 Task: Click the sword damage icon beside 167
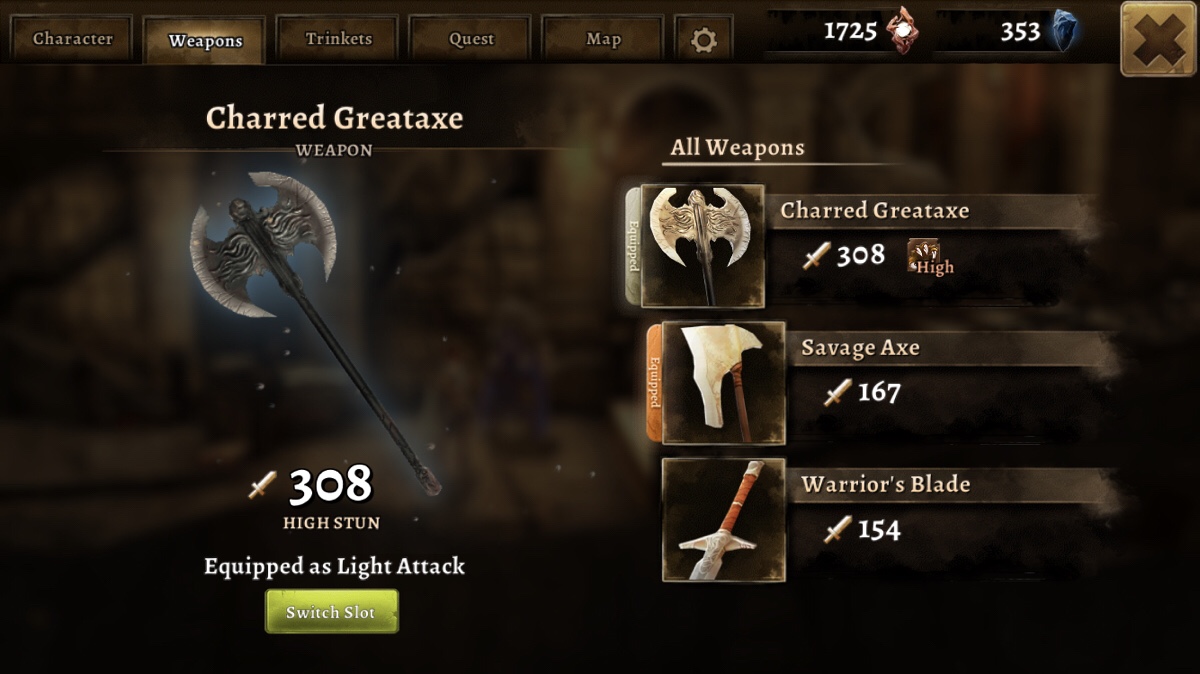pos(837,392)
